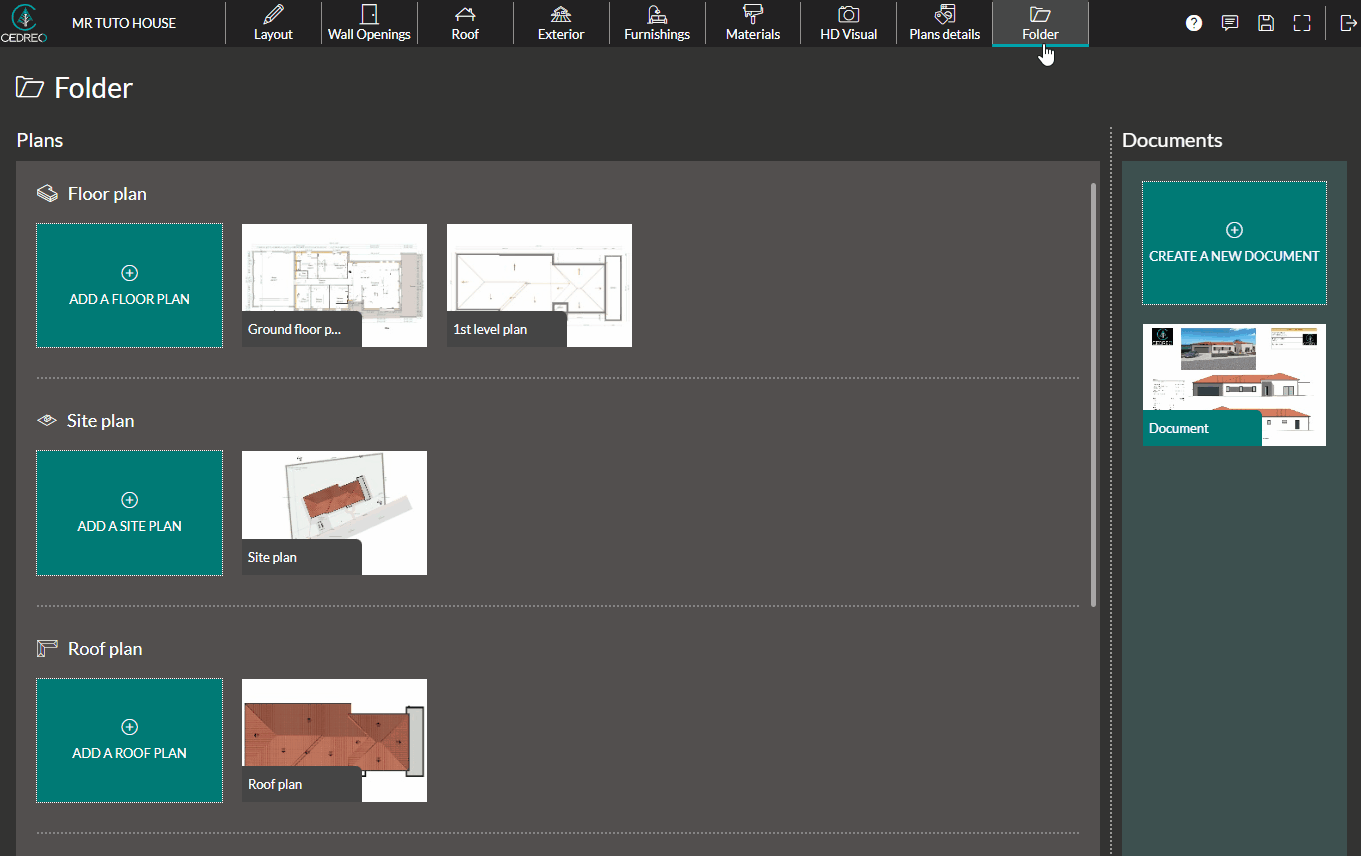Exit the project editor
This screenshot has height=856, width=1361.
pos(1346,22)
